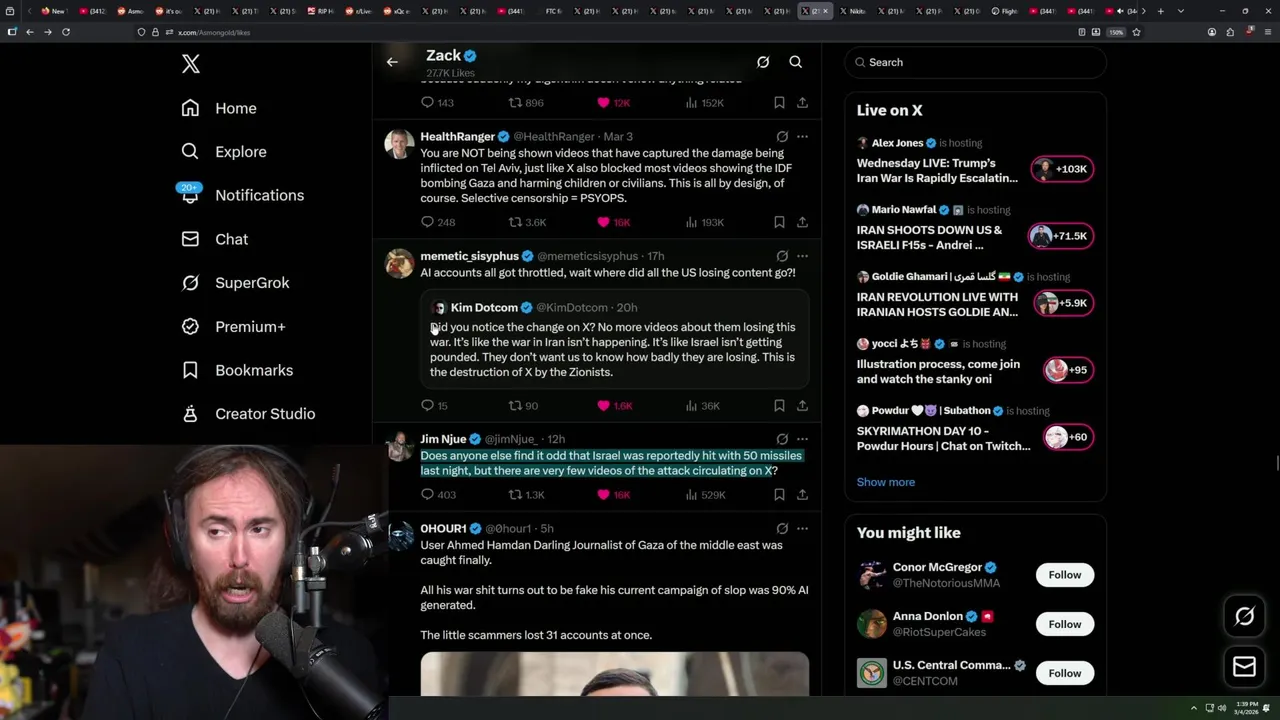
Task: Repost the top post with 896 reposts
Action: pos(526,103)
